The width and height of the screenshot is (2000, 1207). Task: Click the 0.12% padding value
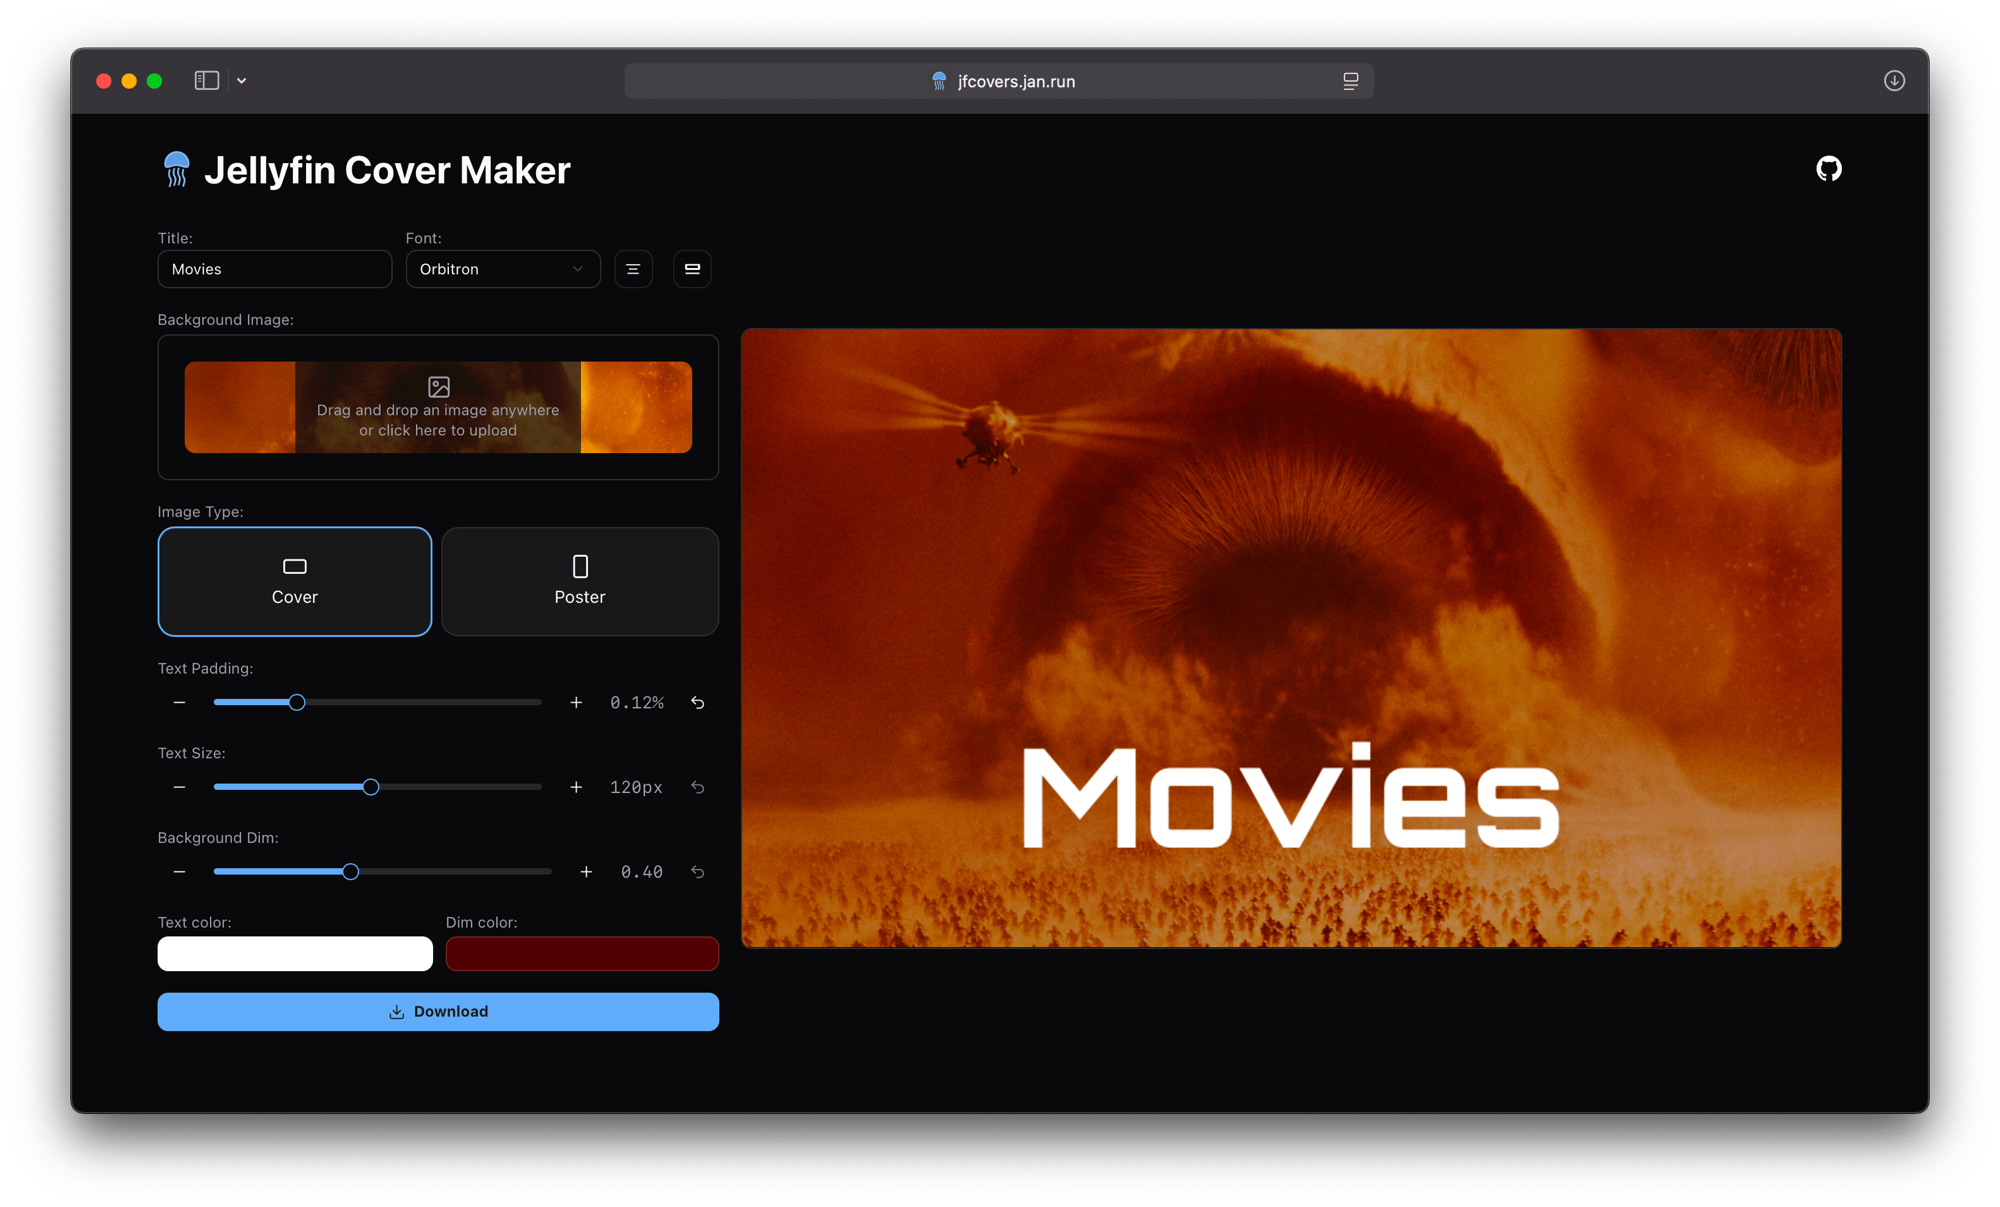click(x=637, y=703)
